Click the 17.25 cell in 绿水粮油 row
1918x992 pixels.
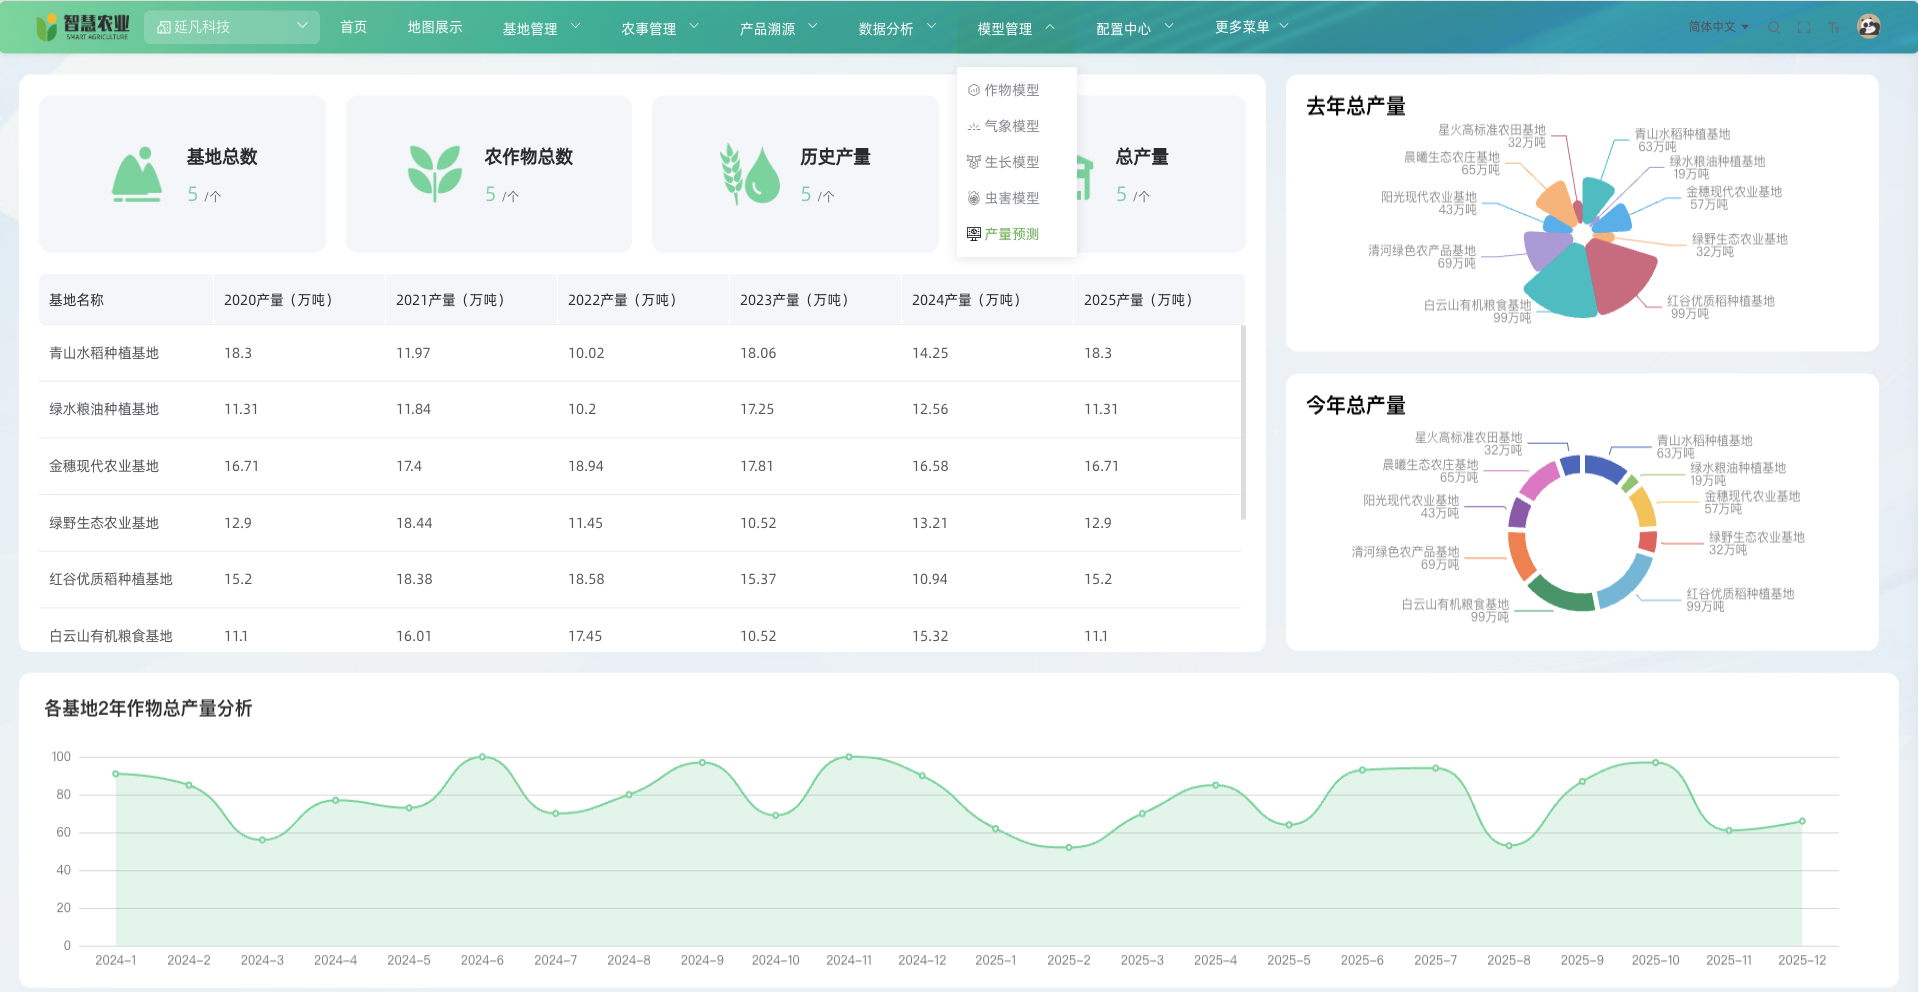coord(757,409)
